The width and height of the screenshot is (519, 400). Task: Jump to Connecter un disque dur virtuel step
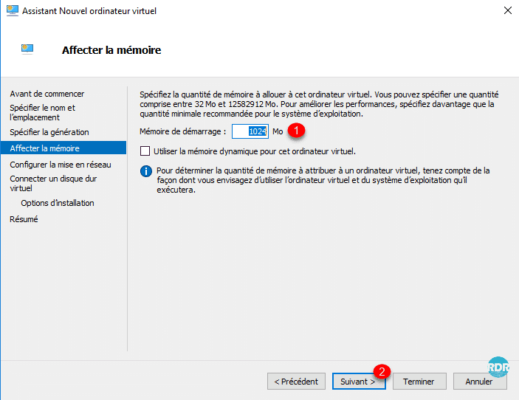53,183
